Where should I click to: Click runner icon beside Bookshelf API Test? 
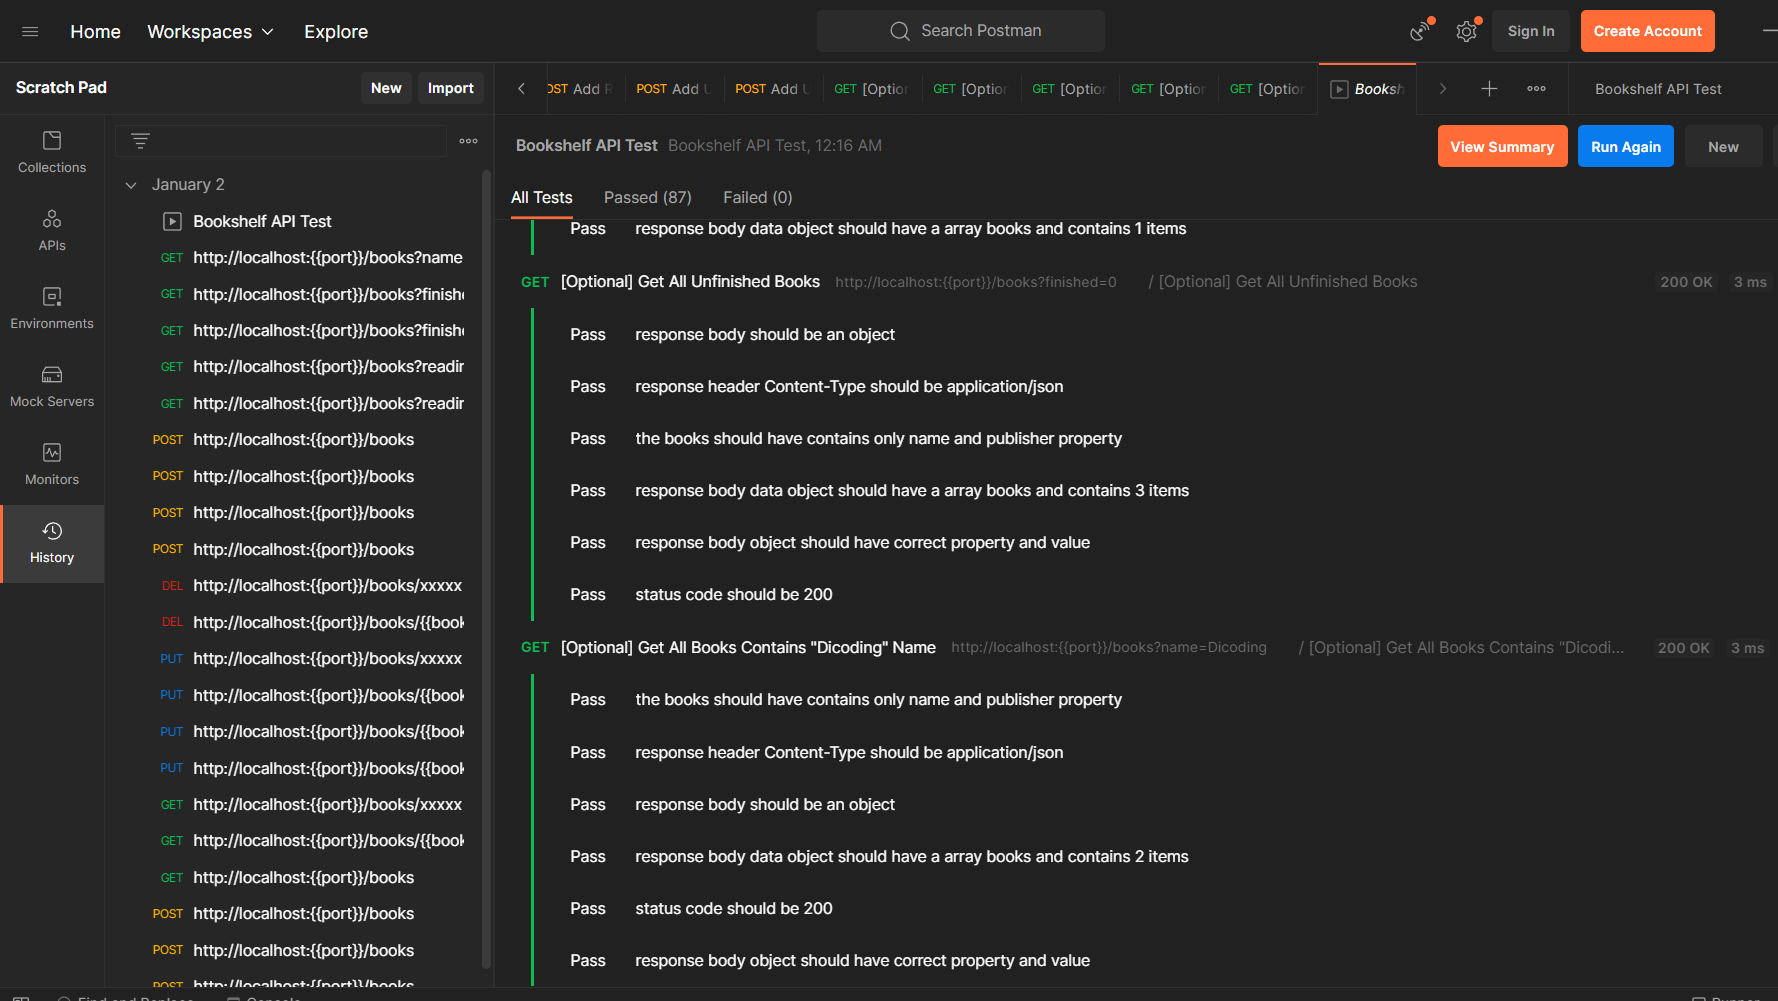[172, 222]
